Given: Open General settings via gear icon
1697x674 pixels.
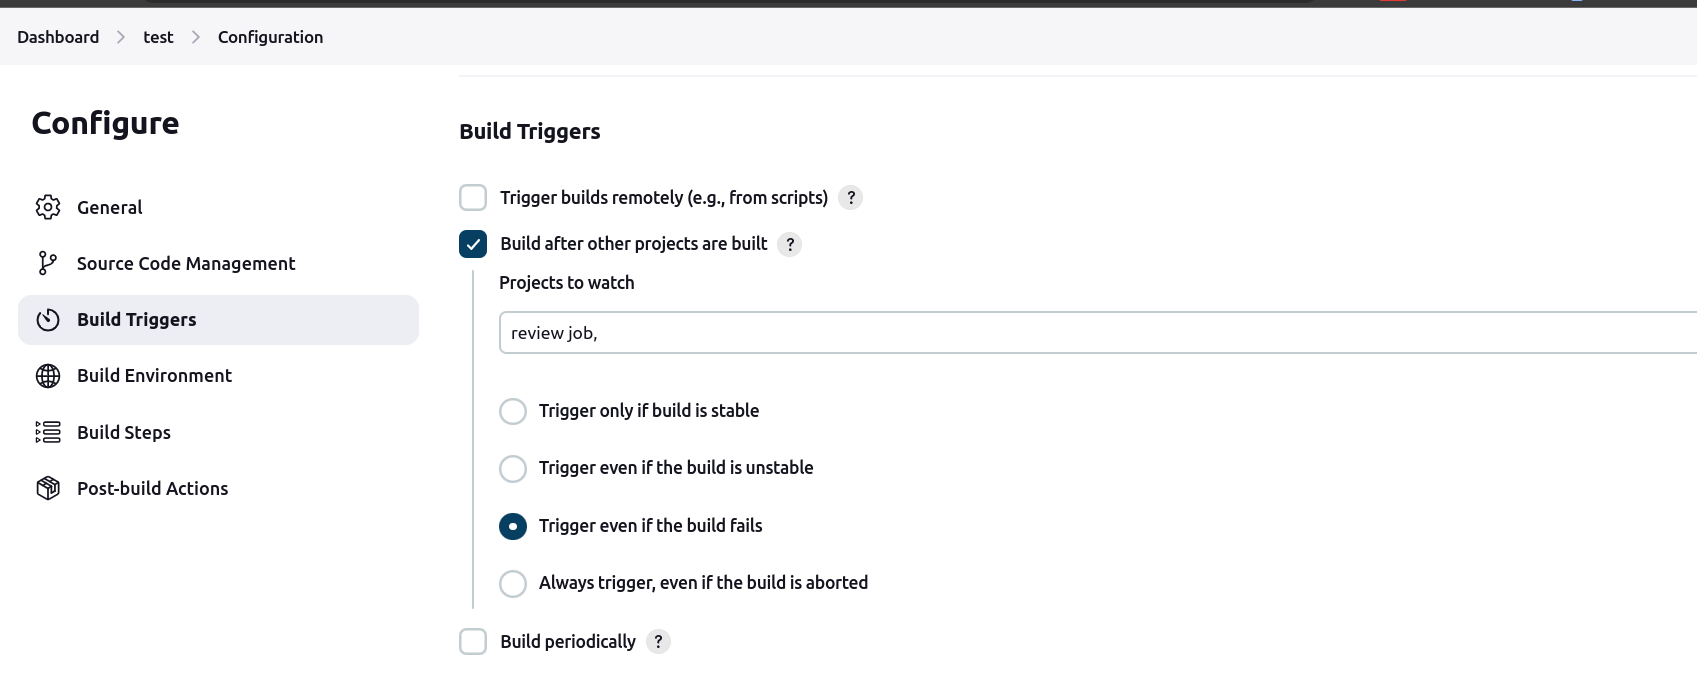Looking at the screenshot, I should [x=47, y=207].
